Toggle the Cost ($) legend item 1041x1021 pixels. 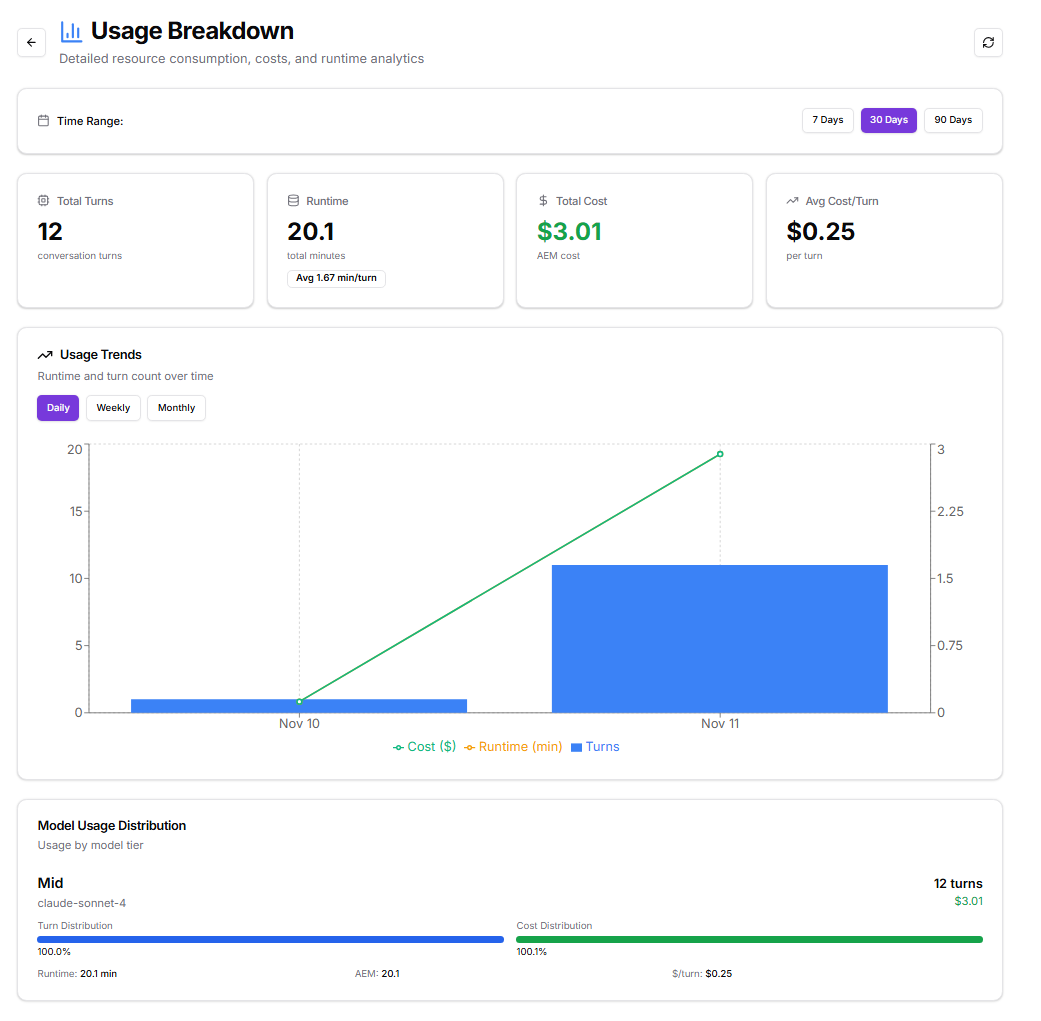(x=423, y=746)
